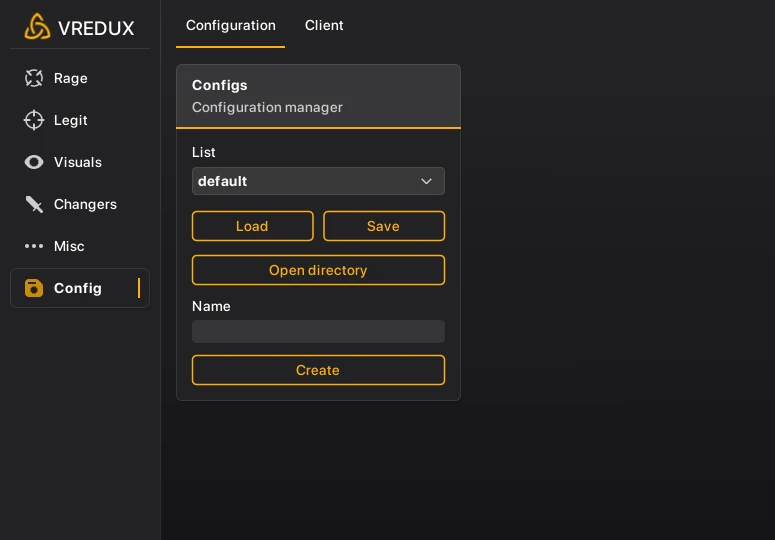Open Misc using the three-dots icon
The height and width of the screenshot is (540, 775).
click(34, 246)
